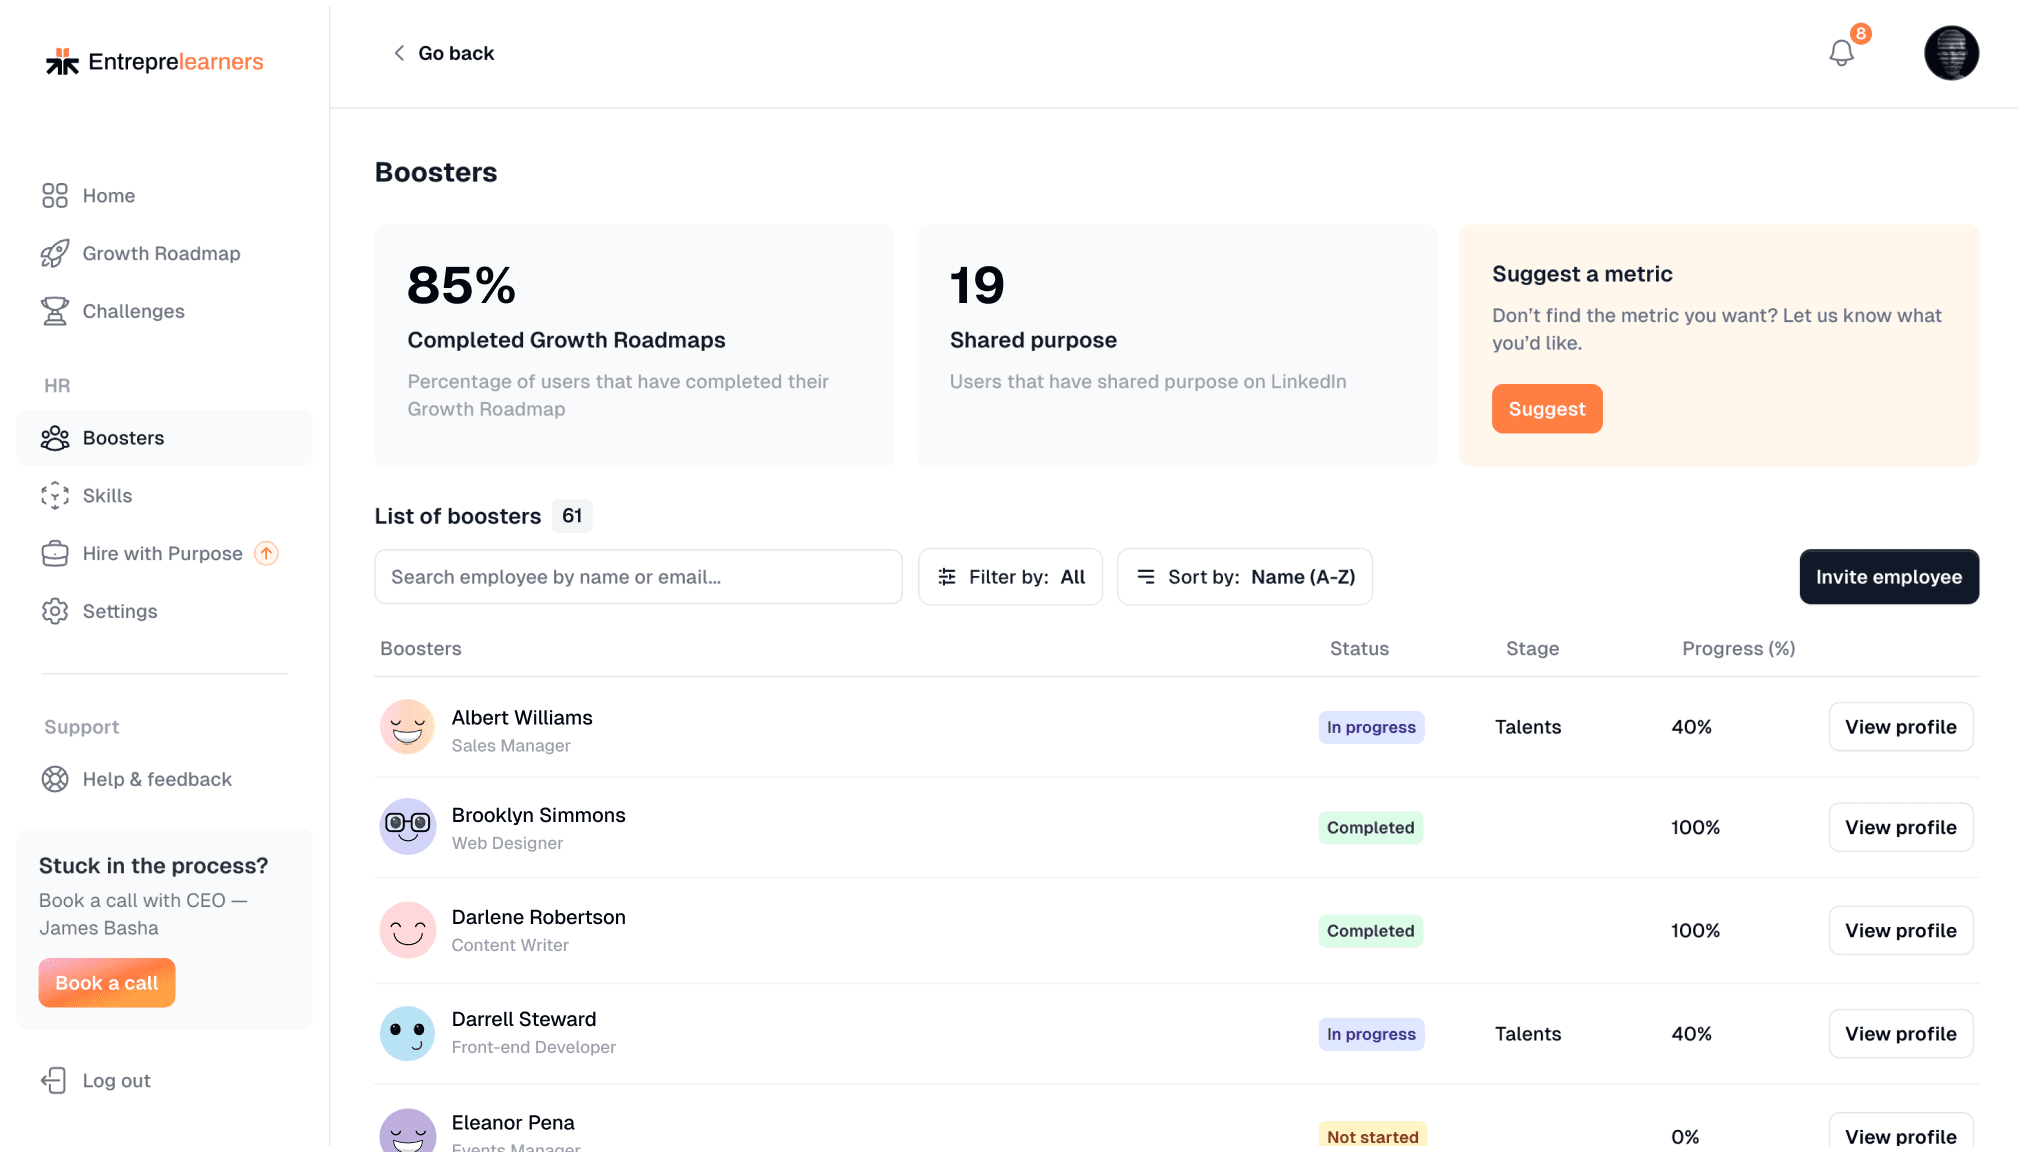Image resolution: width=2024 pixels, height=1152 pixels.
Task: Click the Skills sidebar icon
Action: point(55,496)
